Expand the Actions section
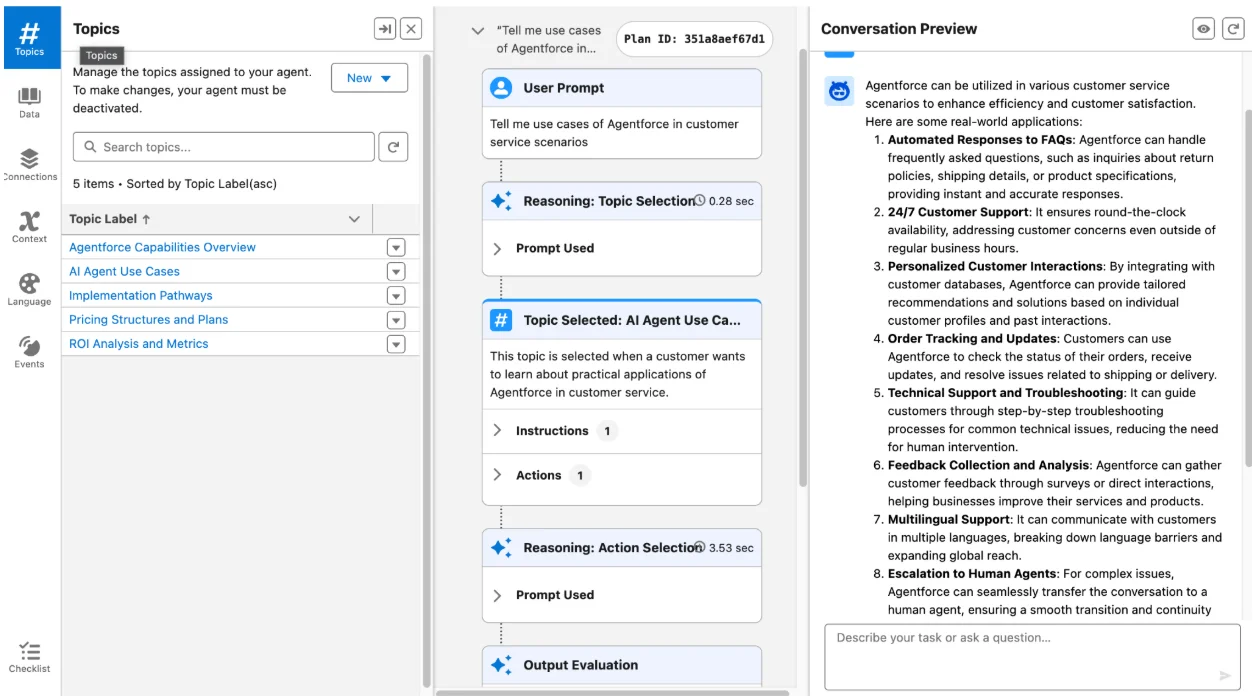 pos(498,475)
